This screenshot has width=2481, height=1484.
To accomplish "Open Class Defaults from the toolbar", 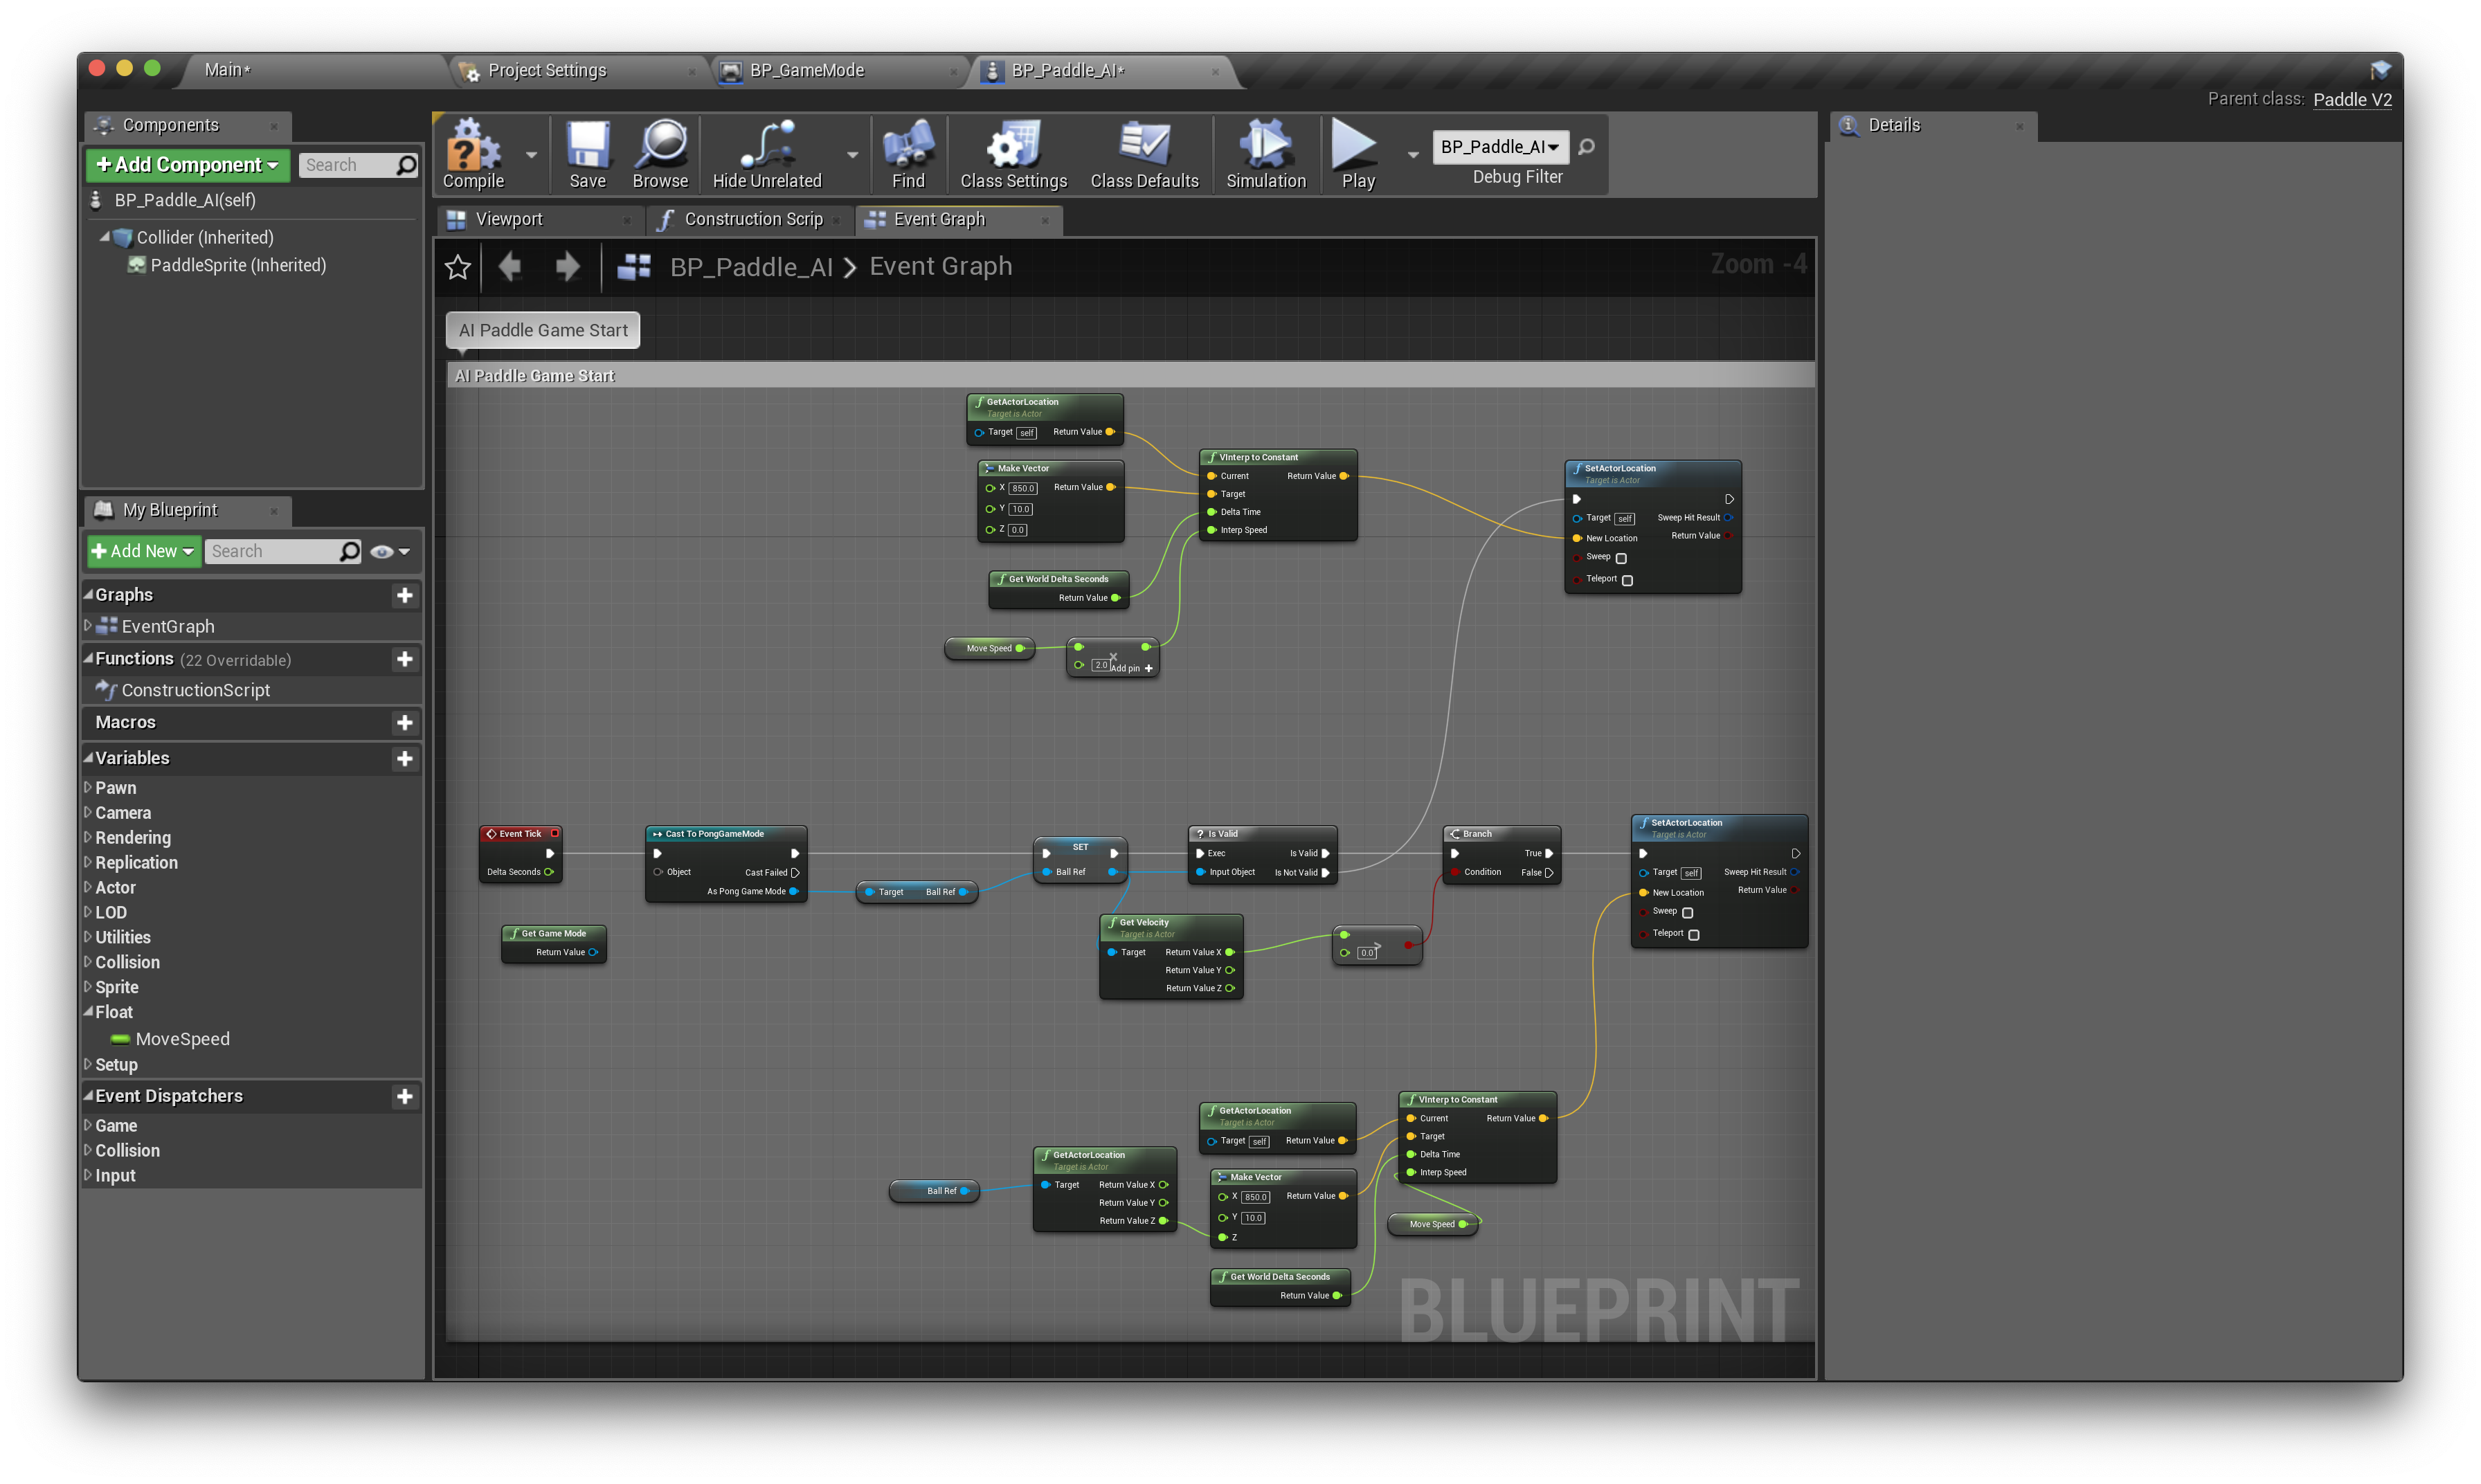I will [1144, 146].
